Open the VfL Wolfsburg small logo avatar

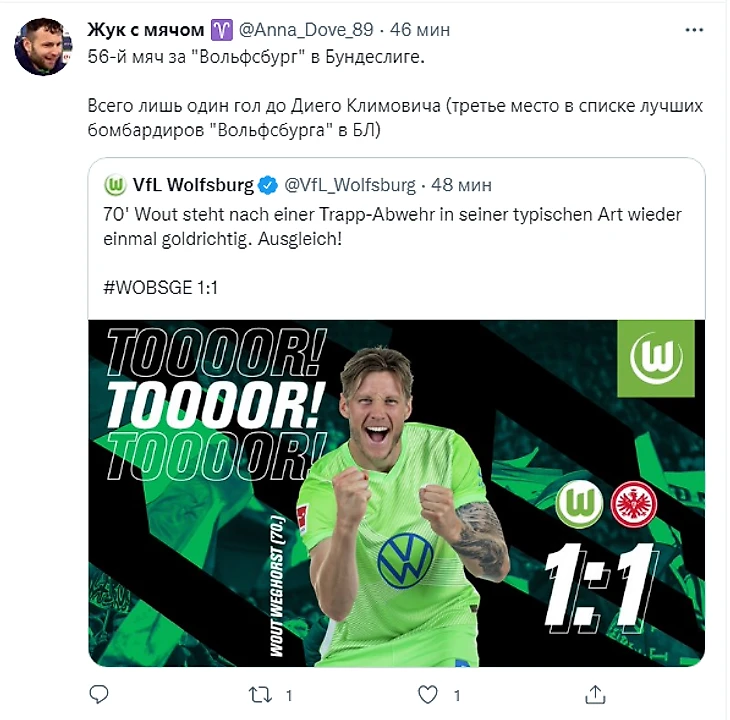tap(115, 185)
